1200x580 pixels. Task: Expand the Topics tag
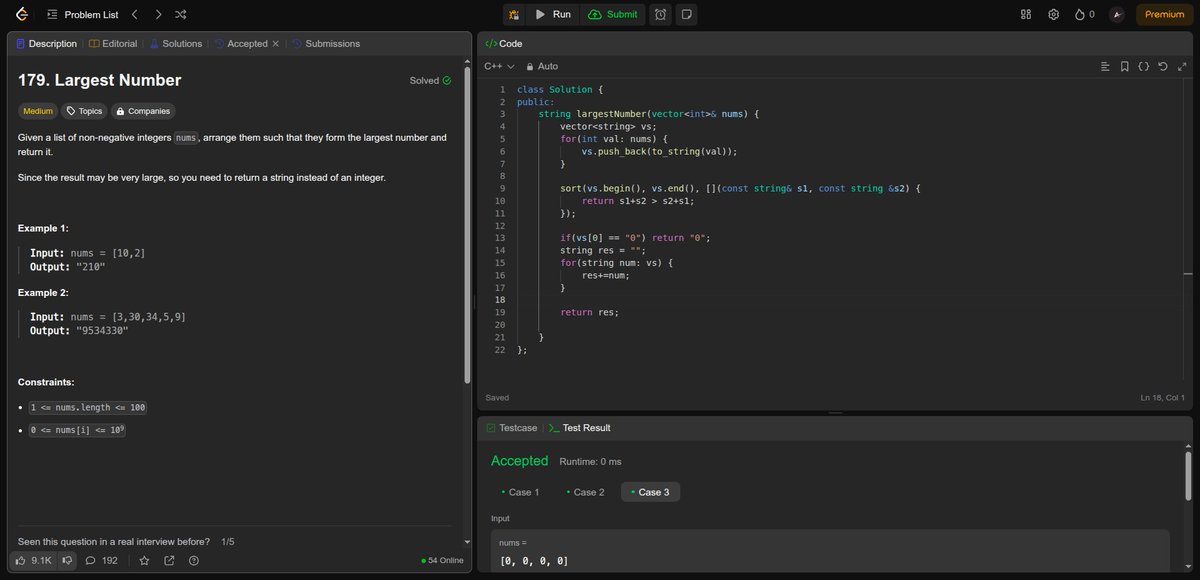tap(85, 111)
